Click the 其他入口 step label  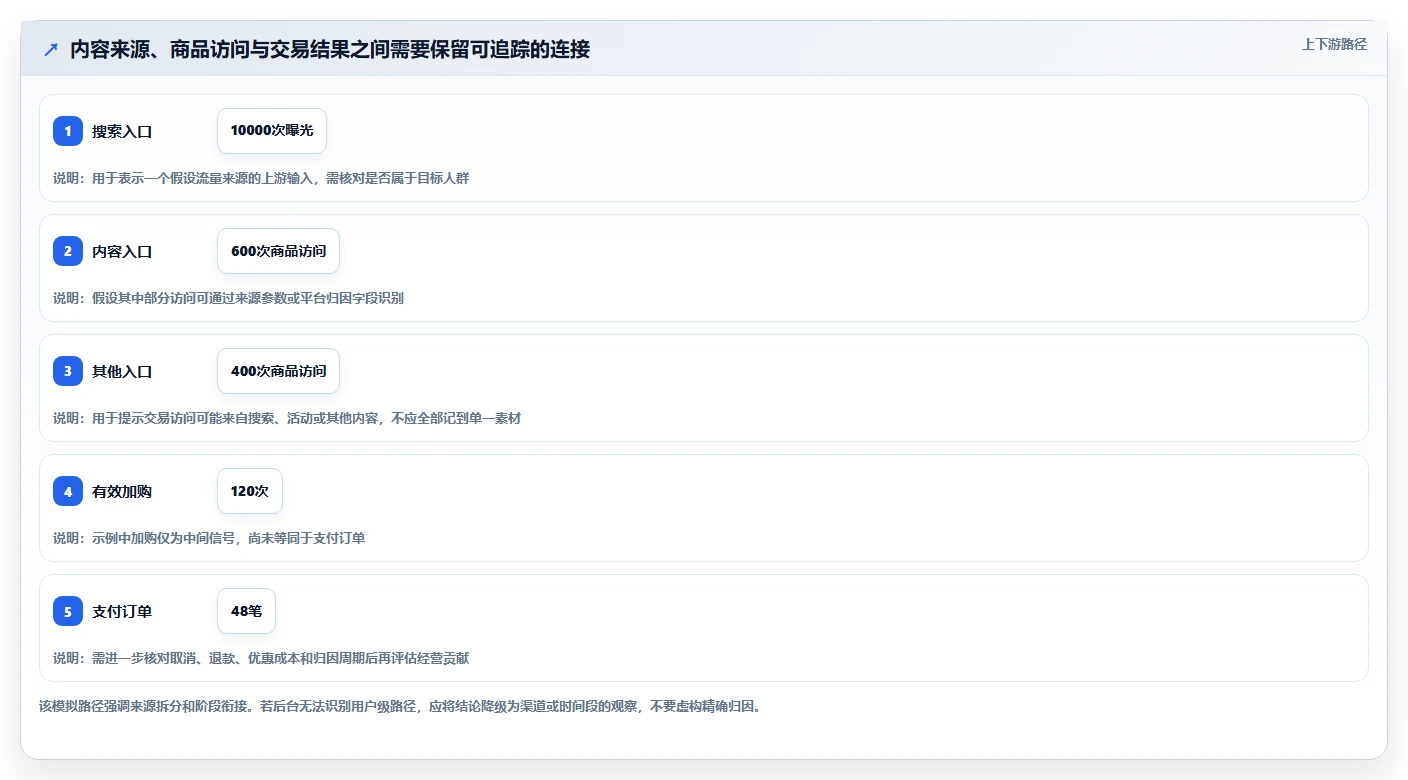pos(122,371)
